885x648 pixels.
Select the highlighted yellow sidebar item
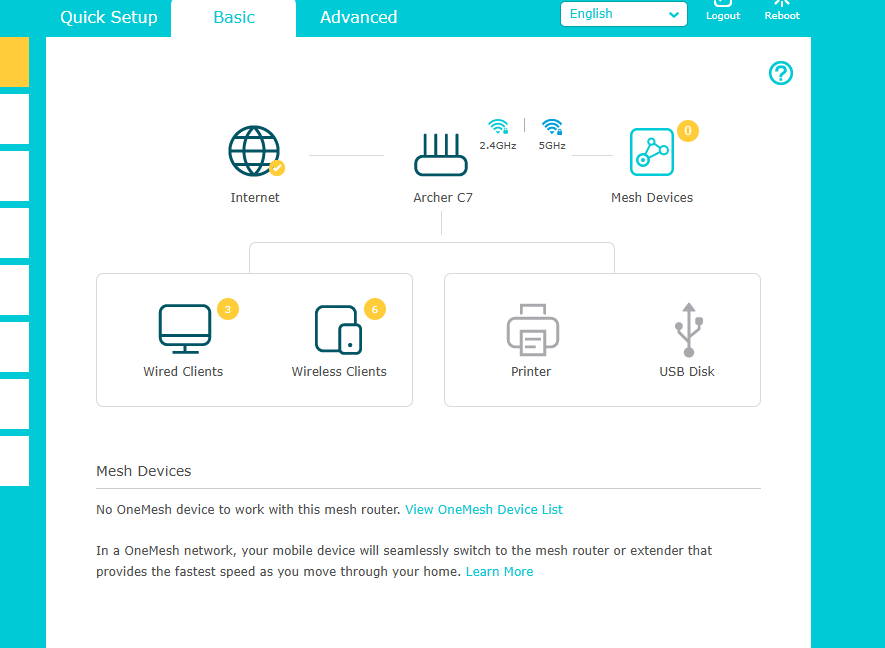[x=14, y=62]
